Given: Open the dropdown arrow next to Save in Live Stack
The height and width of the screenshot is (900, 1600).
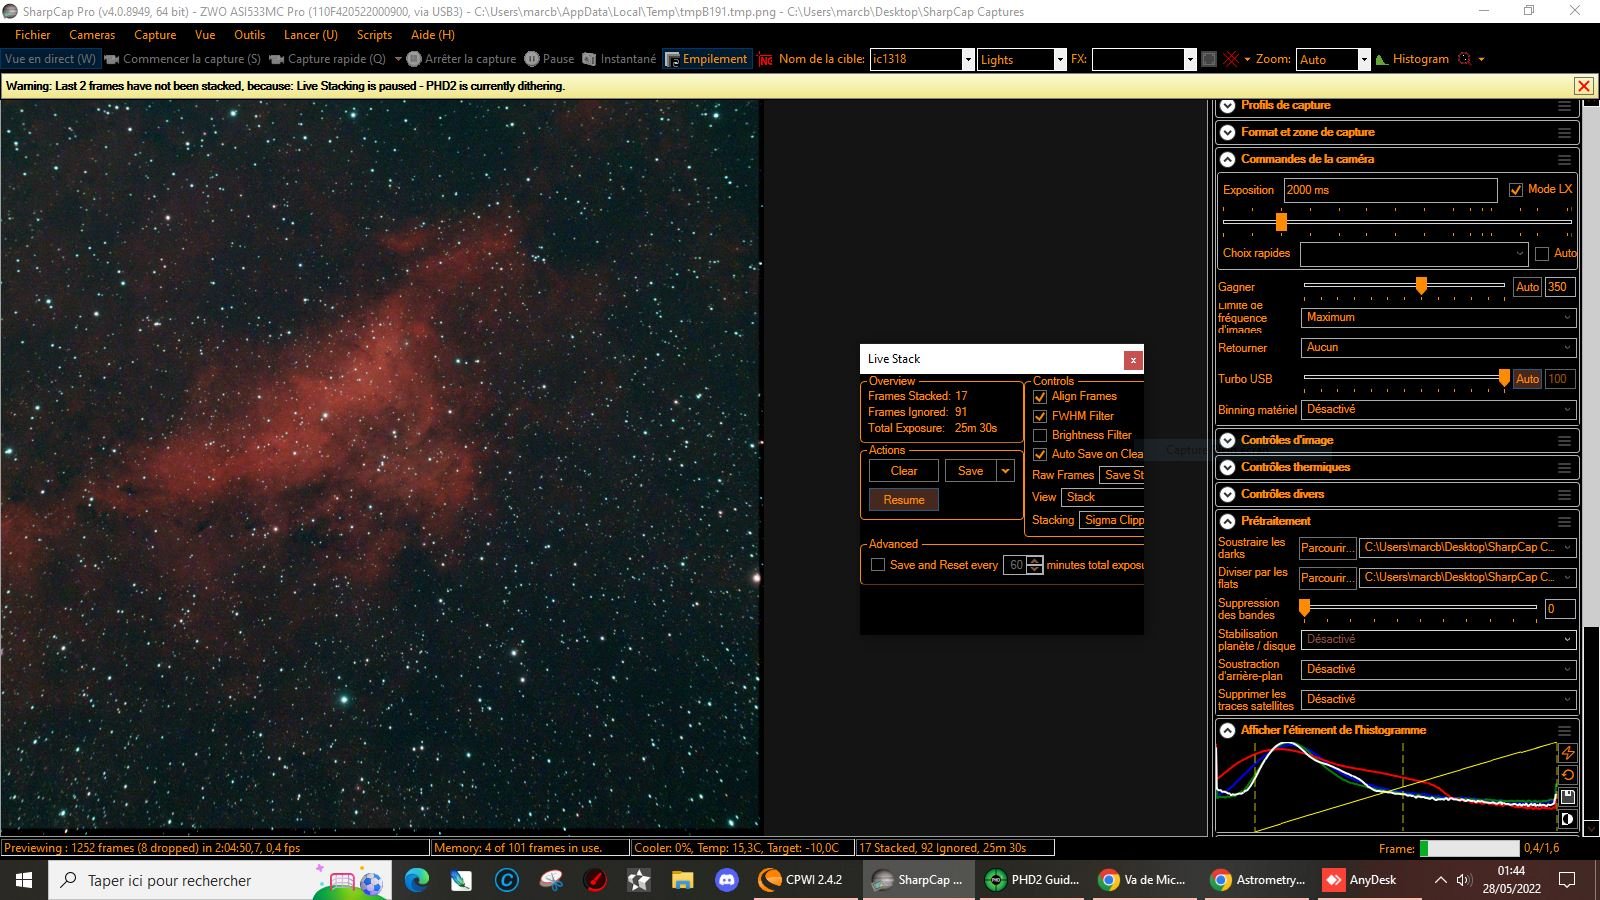Looking at the screenshot, I should tap(1006, 471).
